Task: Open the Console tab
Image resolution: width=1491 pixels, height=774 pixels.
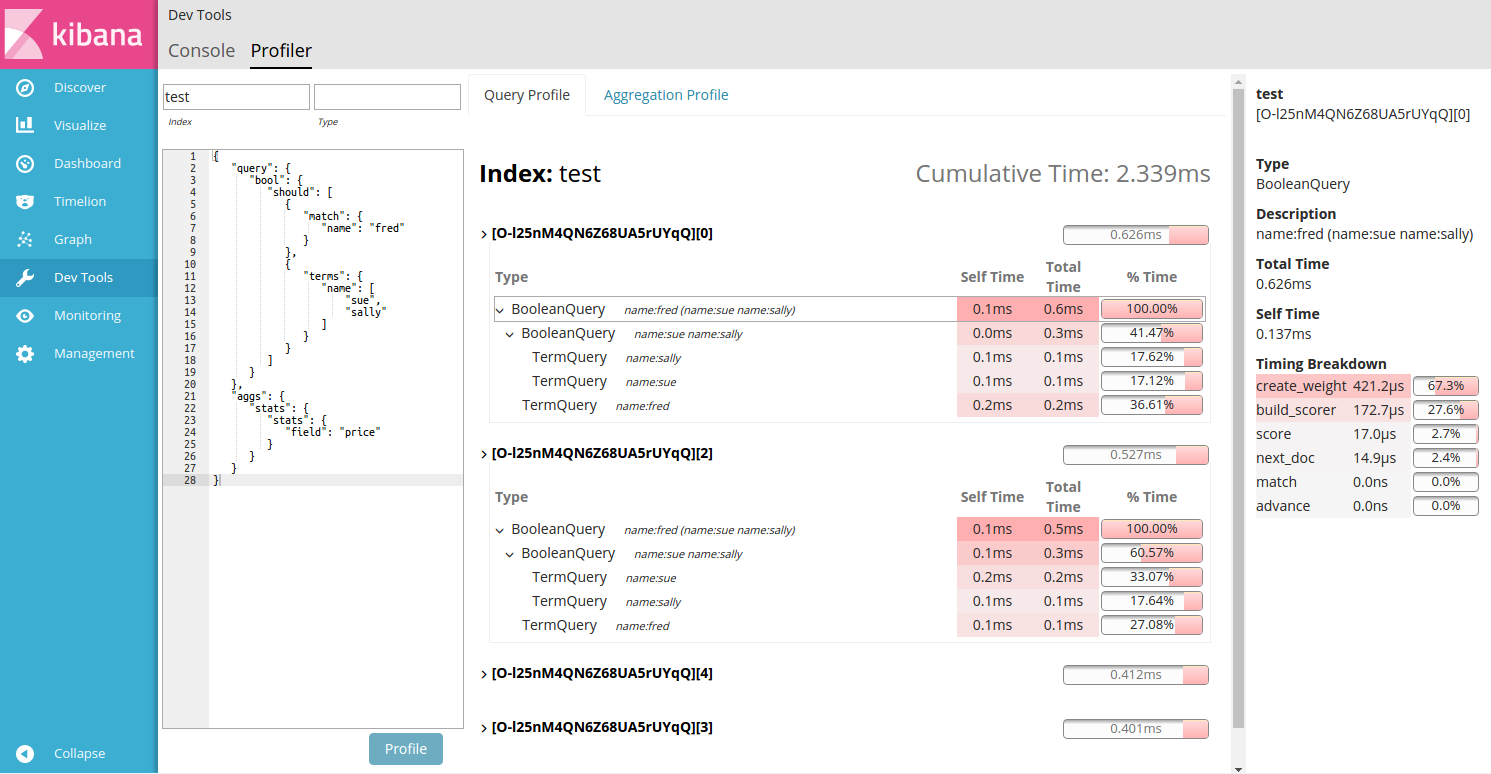Action: click(x=201, y=50)
